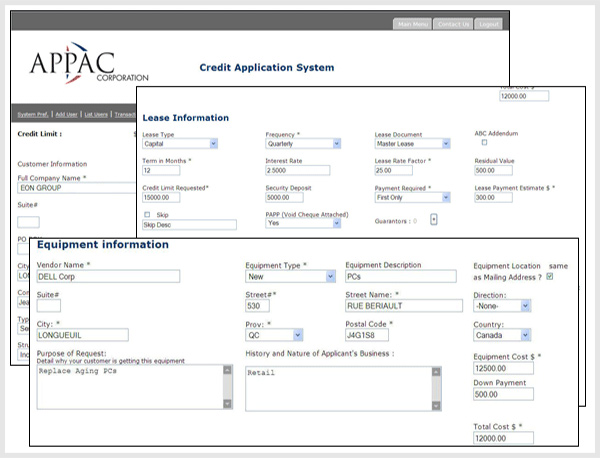The width and height of the screenshot is (600, 458).
Task: Click the Vendor Name input field
Action: [x=108, y=277]
